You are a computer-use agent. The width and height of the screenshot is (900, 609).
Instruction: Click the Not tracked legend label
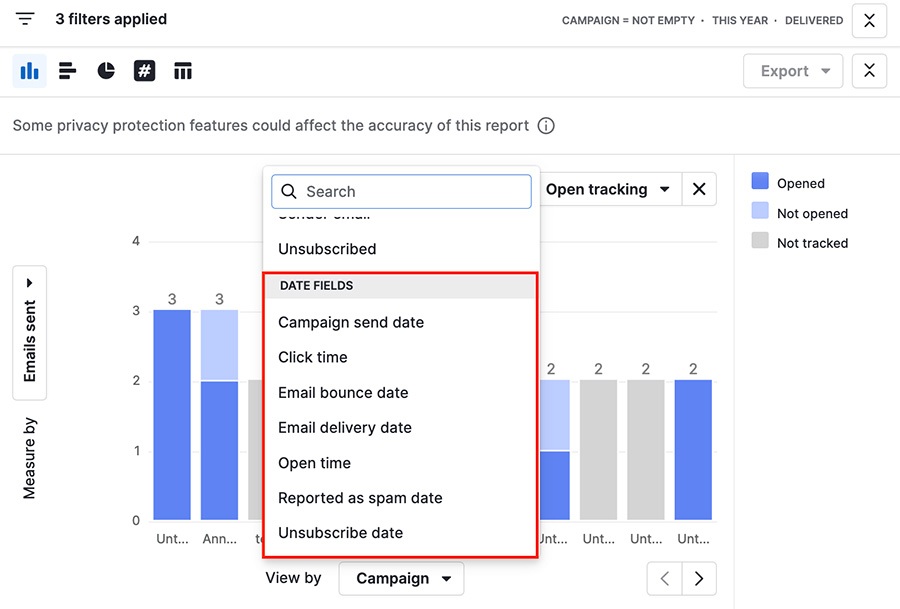coord(812,243)
